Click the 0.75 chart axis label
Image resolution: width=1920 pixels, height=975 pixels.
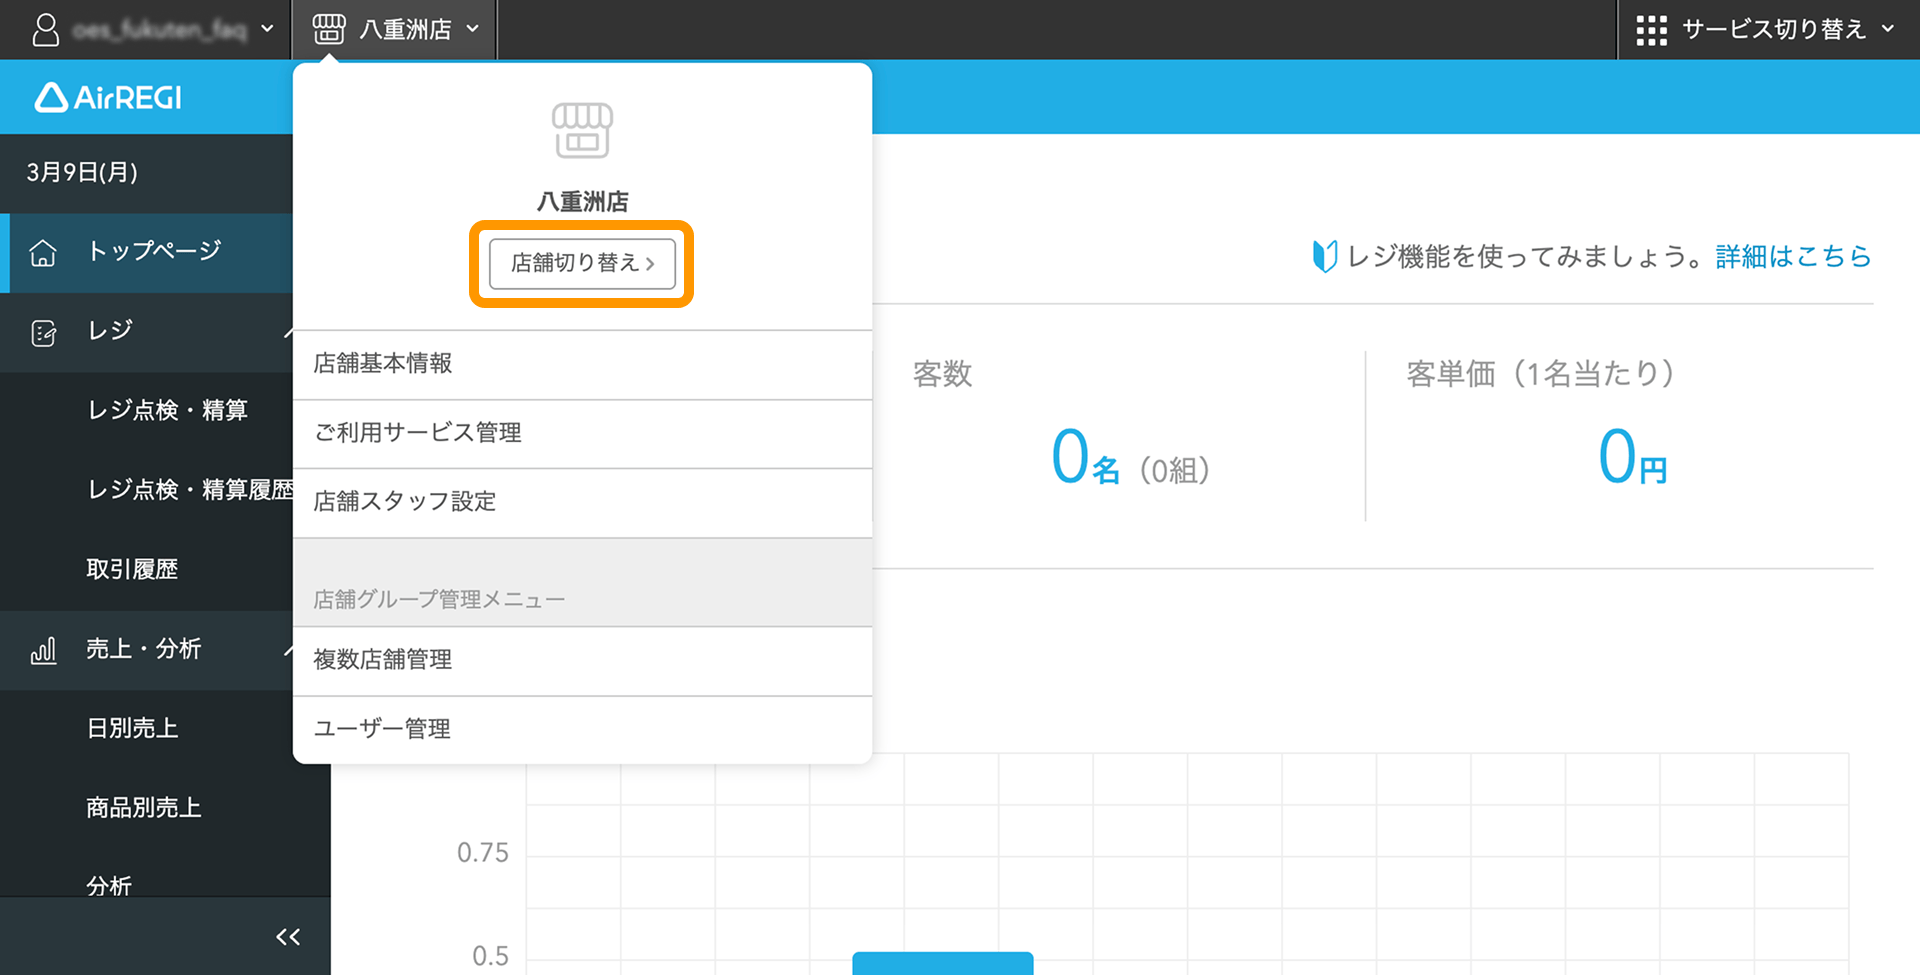click(482, 853)
